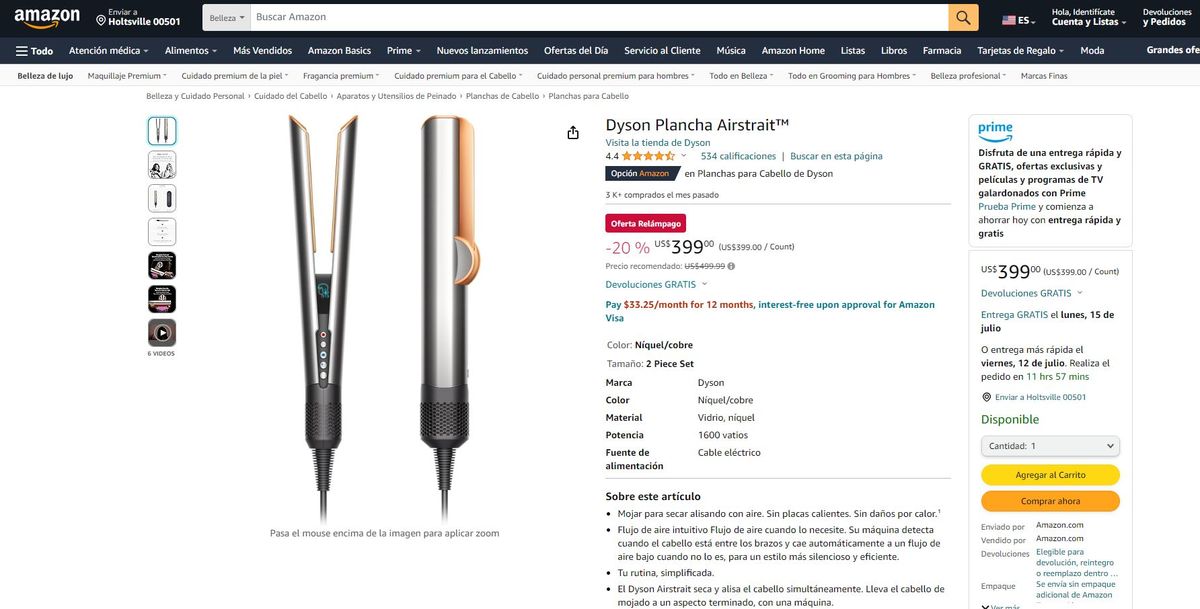The image size is (1200, 609).
Task: Select Ofertas del Día in navigation
Action: 576,50
